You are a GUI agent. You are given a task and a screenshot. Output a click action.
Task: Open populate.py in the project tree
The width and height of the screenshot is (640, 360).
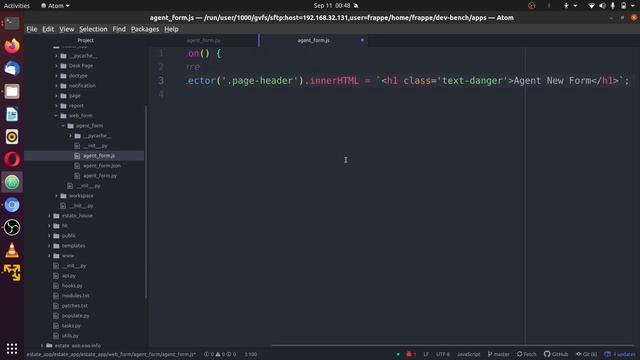pyautogui.click(x=76, y=316)
